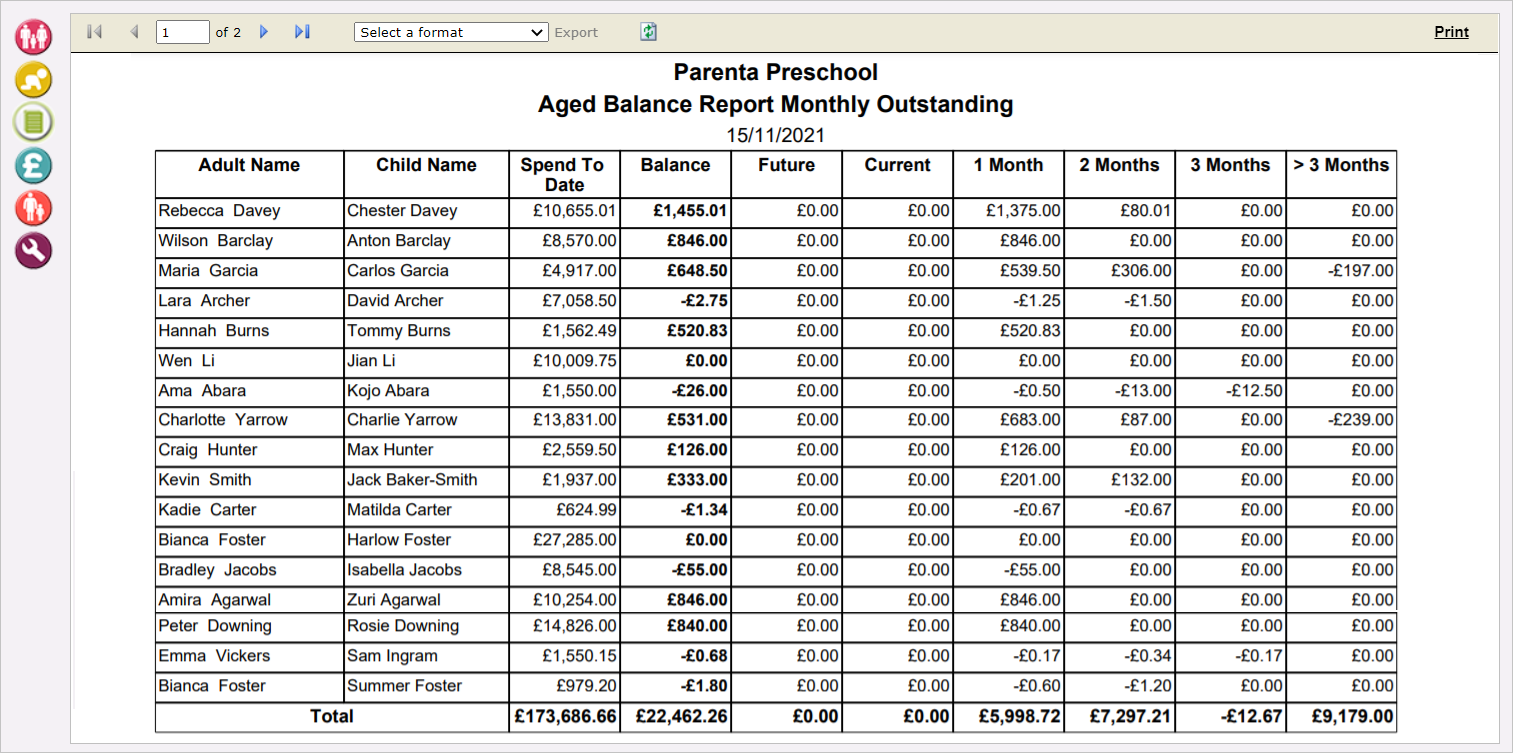This screenshot has height=753, width=1513.
Task: Click the £132.00 2 months value
Action: [1142, 480]
